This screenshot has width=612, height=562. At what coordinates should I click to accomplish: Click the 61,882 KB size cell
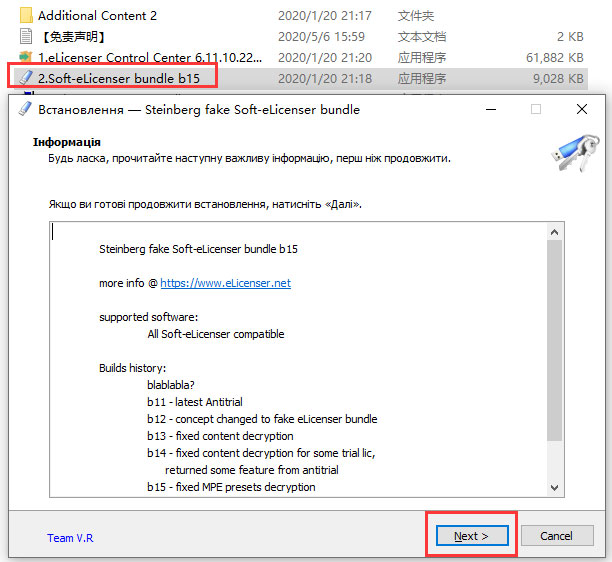click(x=555, y=58)
